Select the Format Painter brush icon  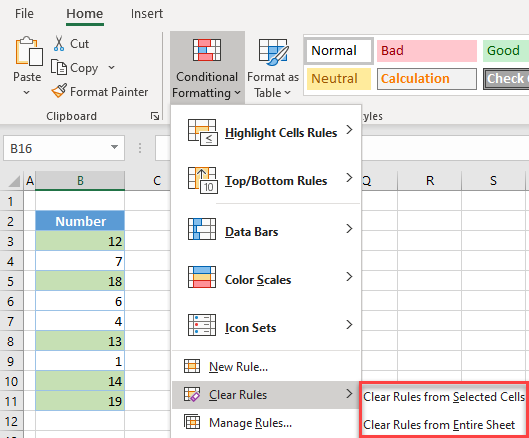(59, 91)
